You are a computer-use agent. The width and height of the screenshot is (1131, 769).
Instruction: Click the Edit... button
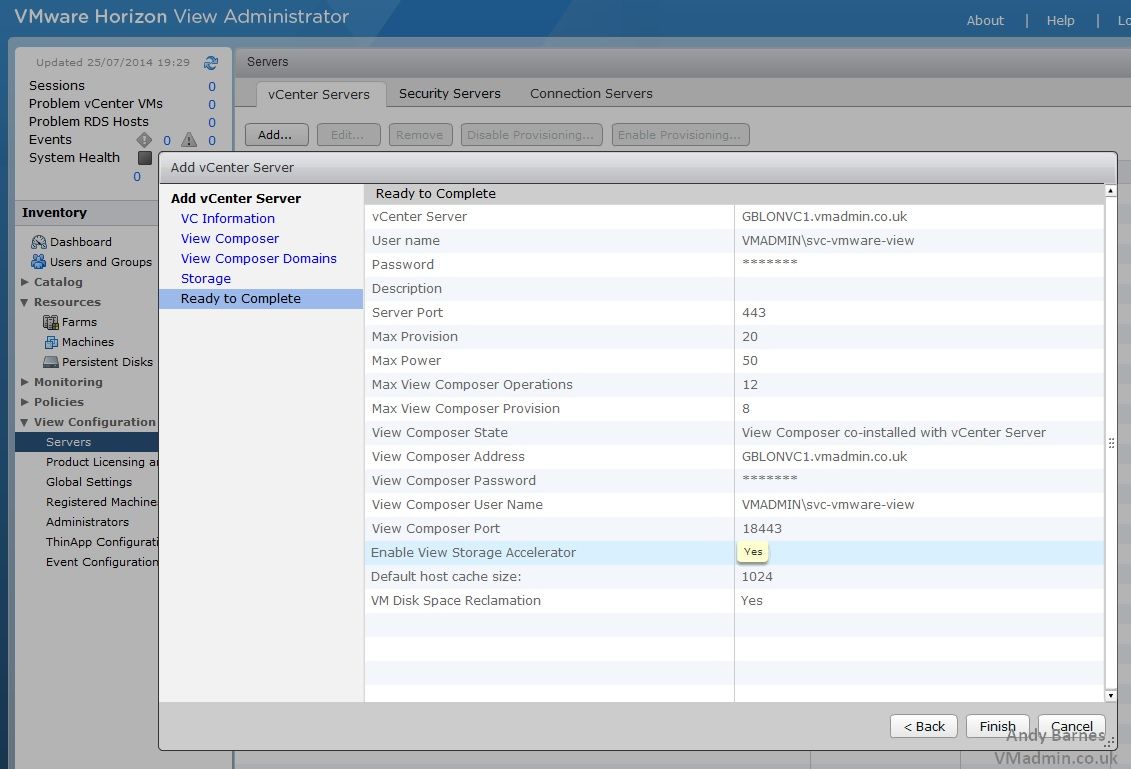point(348,135)
